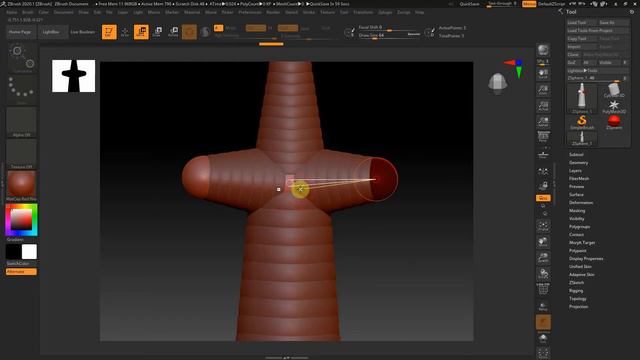Click the Zoom canvas icon
This screenshot has width=640, height=360.
tap(543, 90)
